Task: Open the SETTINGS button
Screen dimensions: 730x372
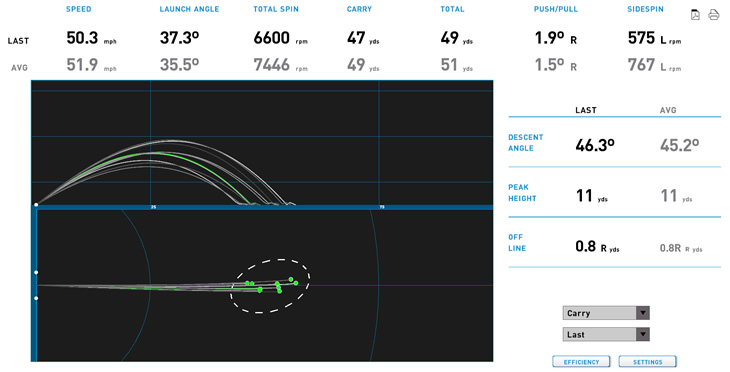Action: [648, 362]
